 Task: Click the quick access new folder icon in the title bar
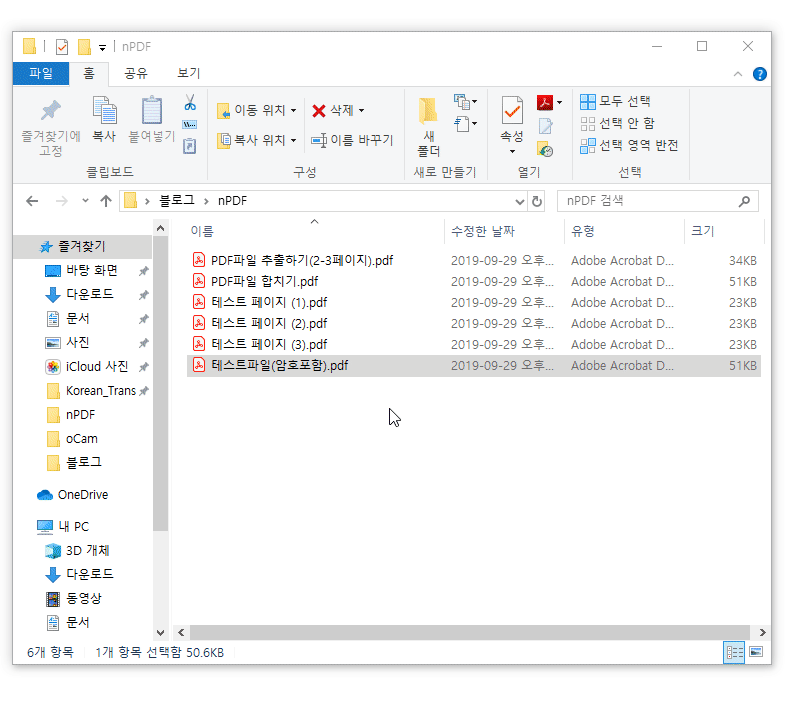pyautogui.click(x=84, y=47)
